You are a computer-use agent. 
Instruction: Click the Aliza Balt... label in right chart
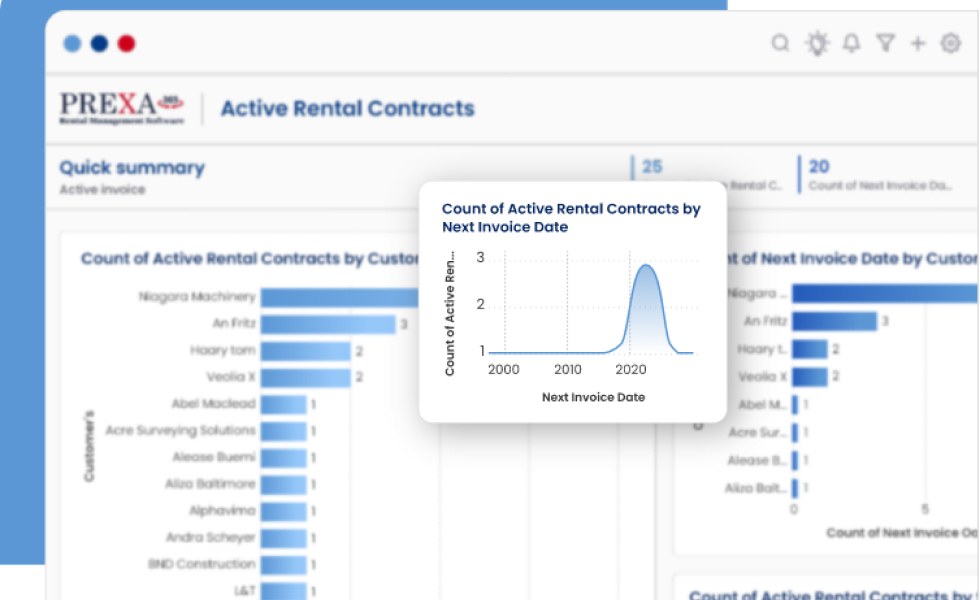click(755, 488)
